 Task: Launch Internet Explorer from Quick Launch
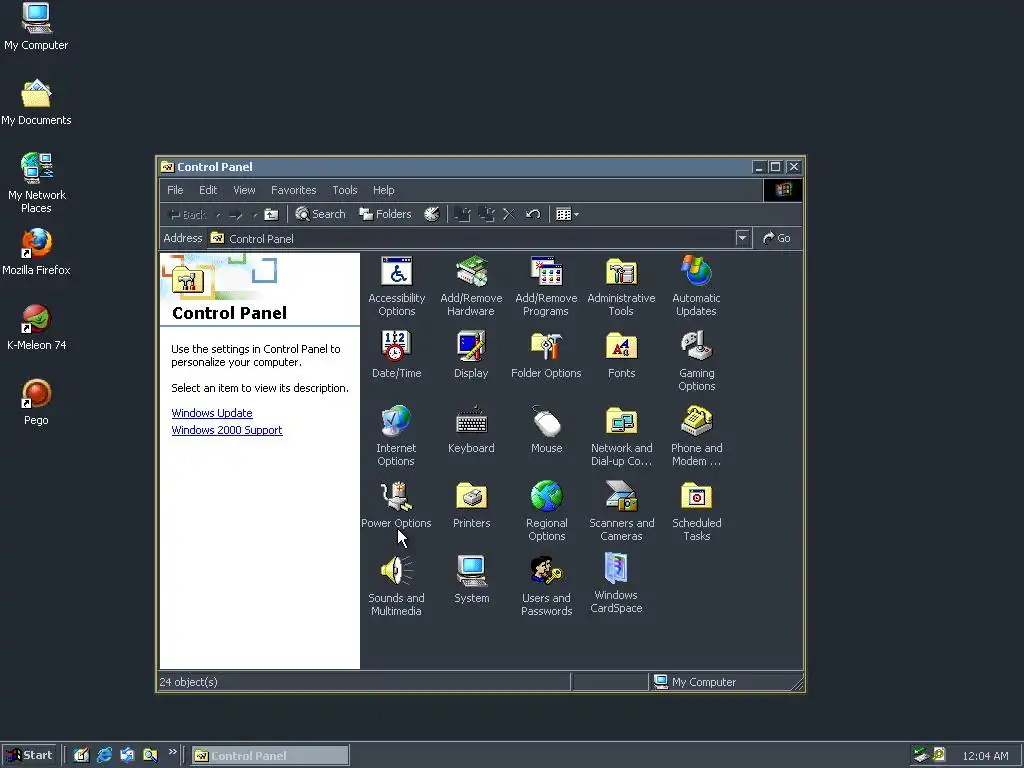(104, 756)
